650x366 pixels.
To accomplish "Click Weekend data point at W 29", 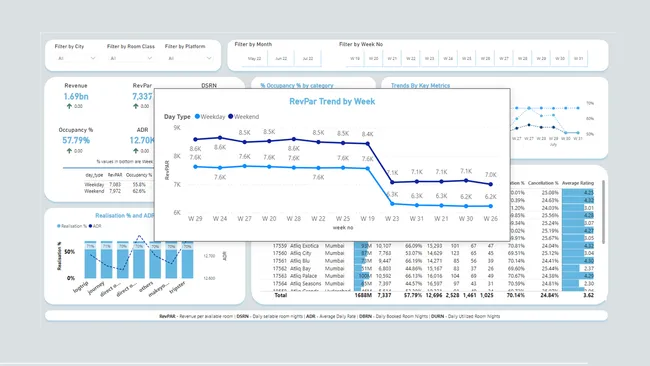I will 195,139.
